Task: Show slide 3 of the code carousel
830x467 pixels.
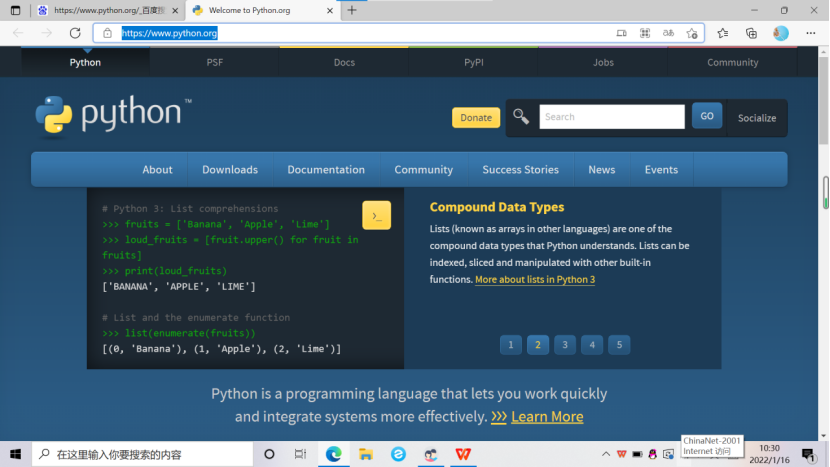Action: (x=565, y=345)
